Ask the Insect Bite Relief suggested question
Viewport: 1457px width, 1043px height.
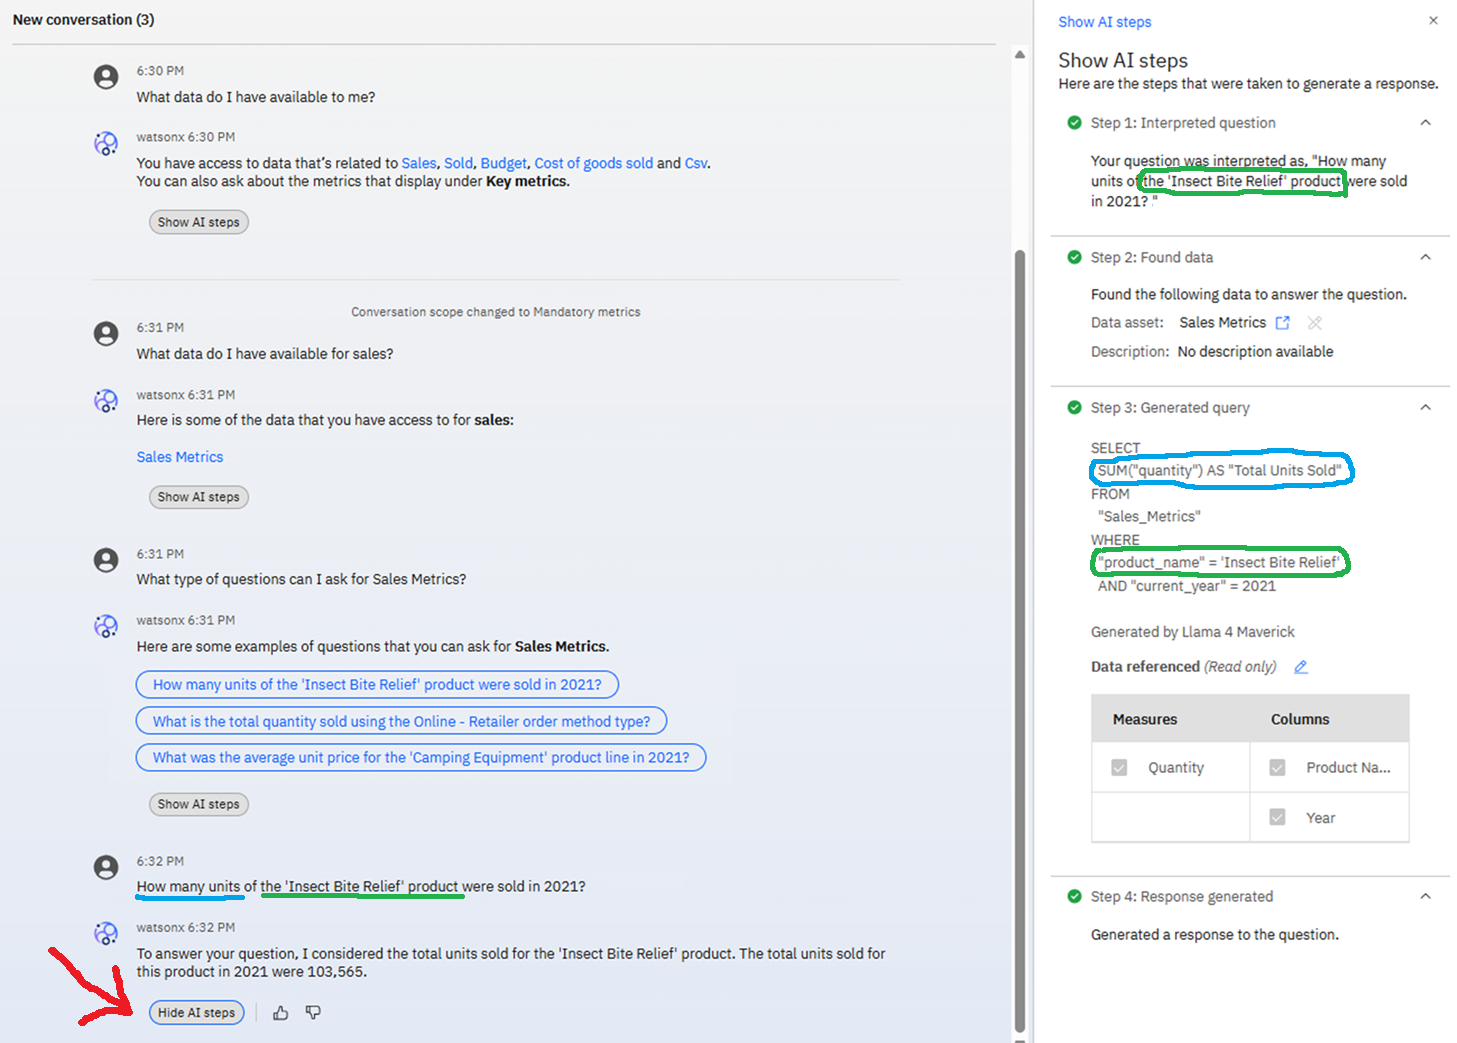(377, 685)
